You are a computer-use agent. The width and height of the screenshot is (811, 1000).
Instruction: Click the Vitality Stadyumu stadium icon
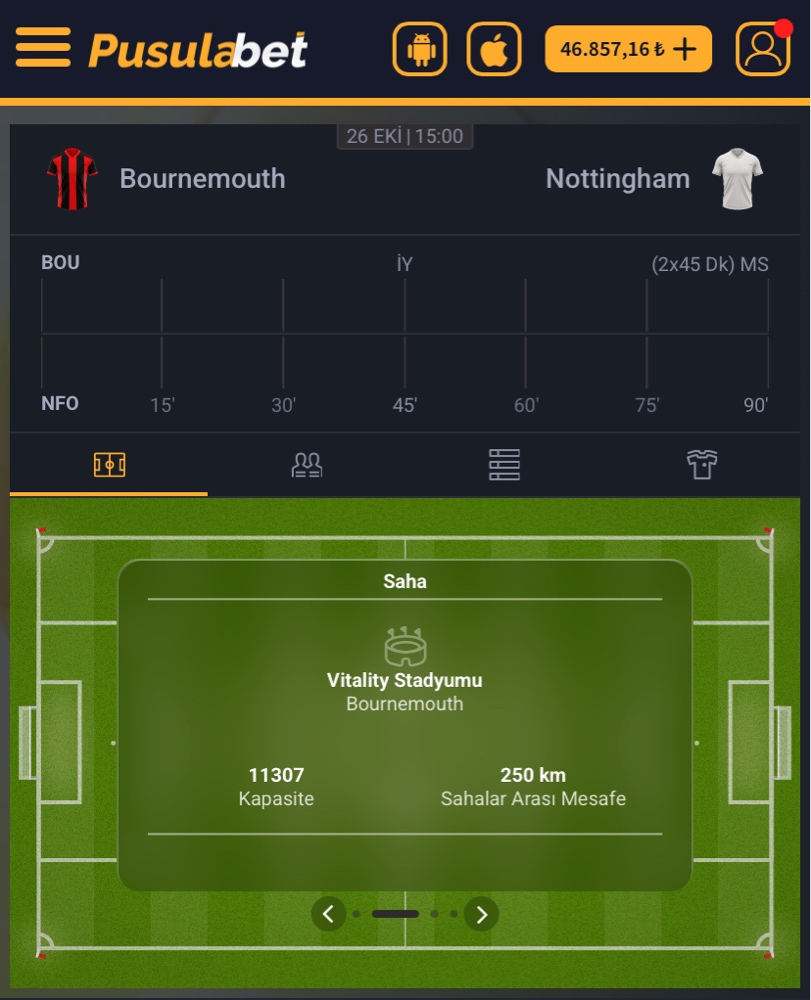(x=405, y=647)
